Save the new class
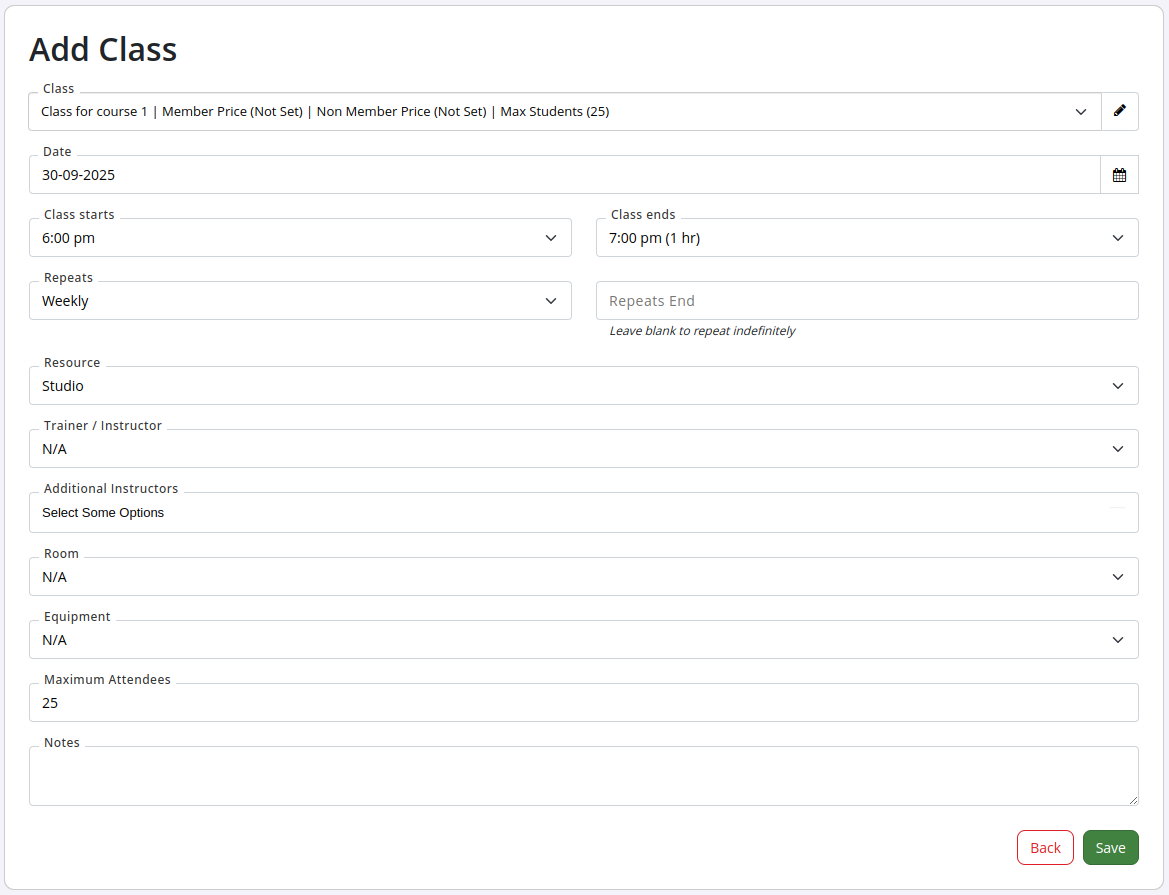 point(1110,848)
